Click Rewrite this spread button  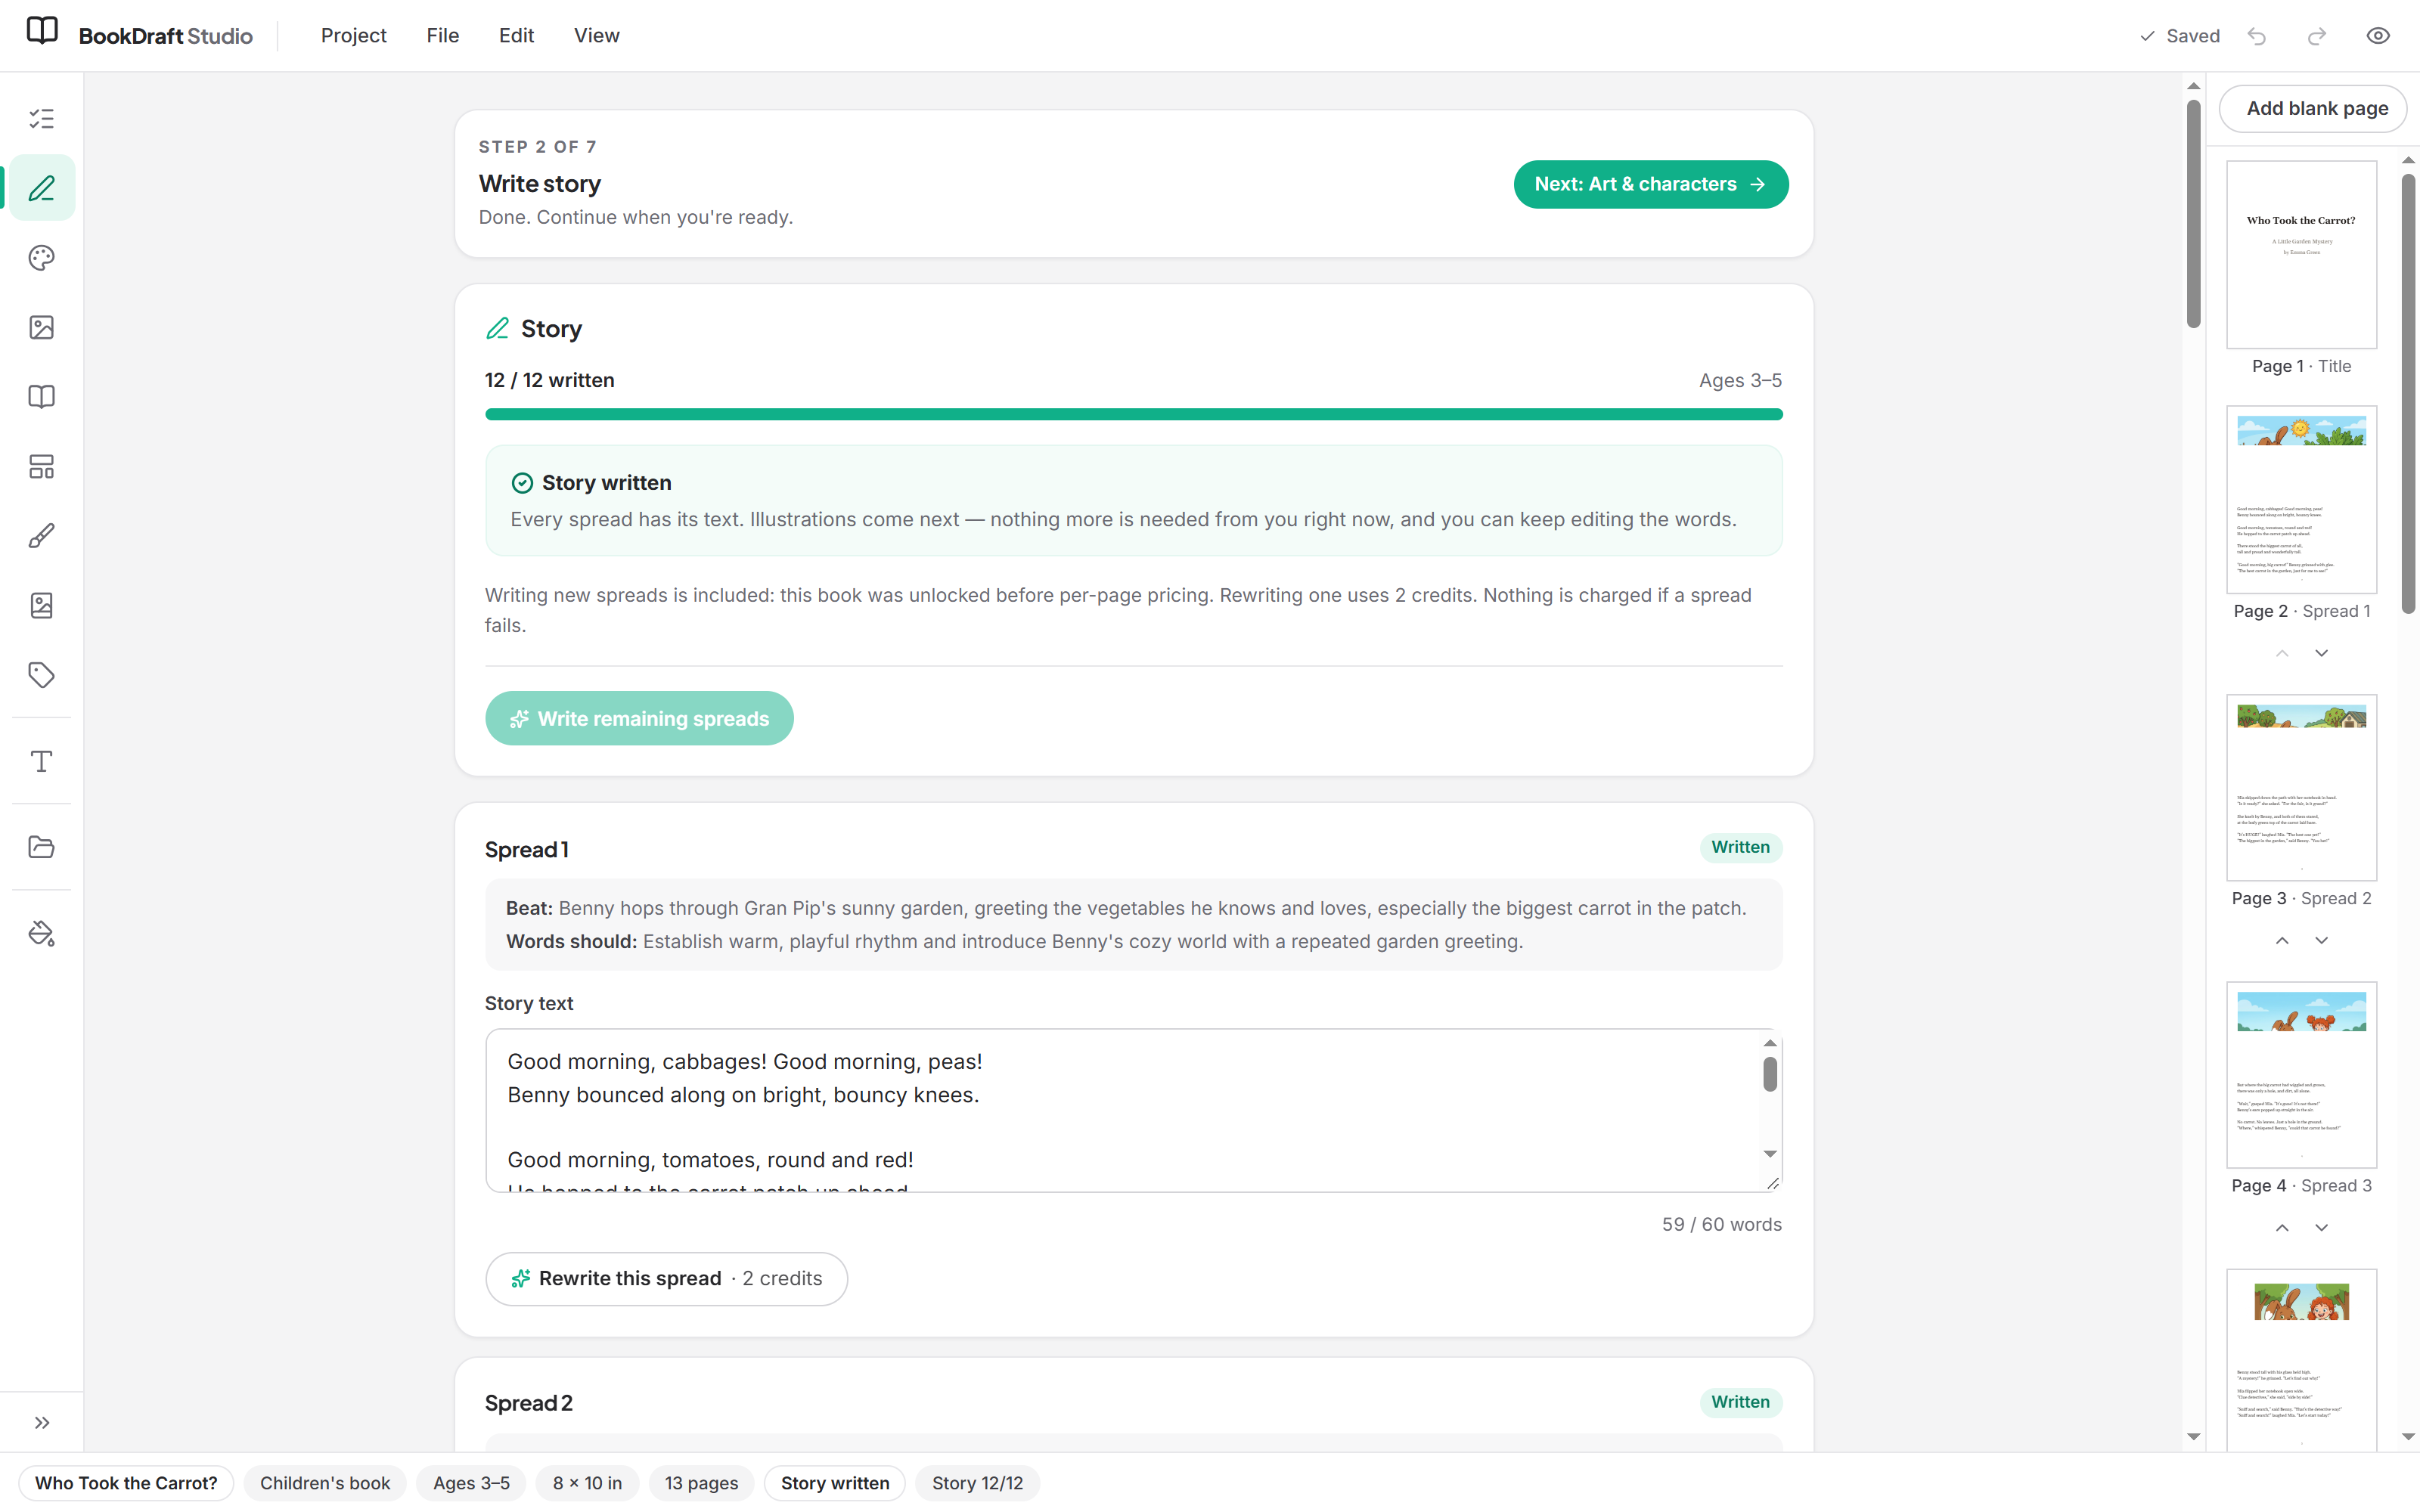click(x=666, y=1278)
